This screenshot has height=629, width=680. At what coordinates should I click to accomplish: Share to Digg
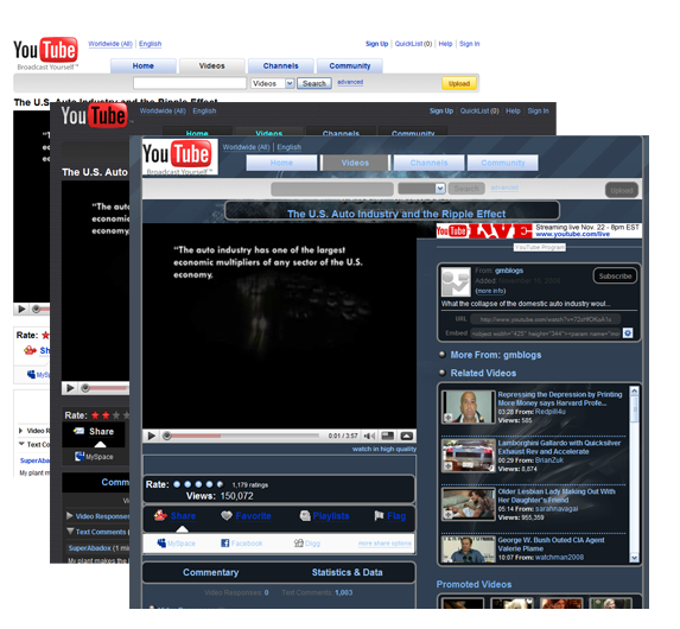click(307, 543)
